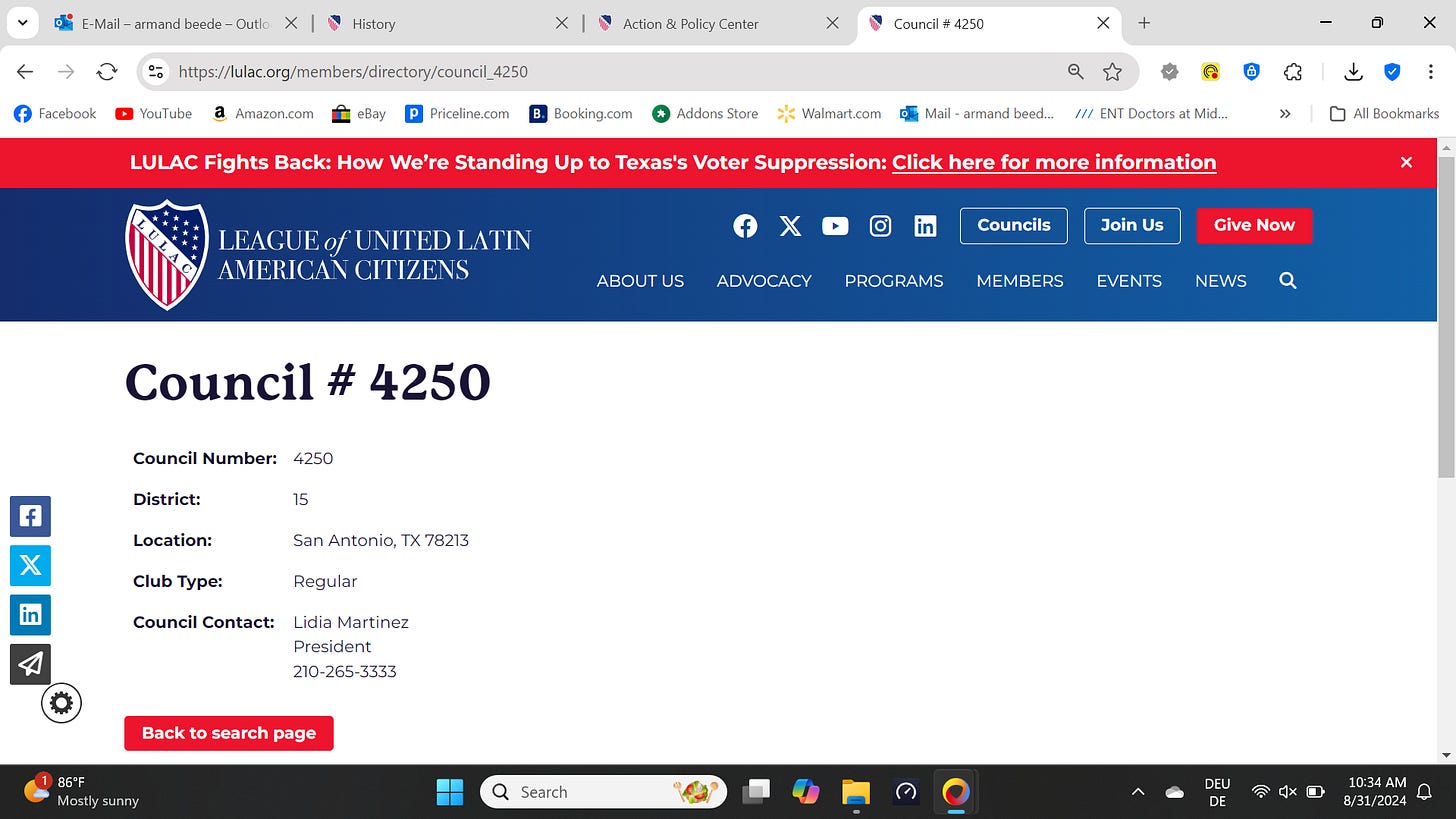This screenshot has height=819, width=1456.
Task: Open File Explorer from taskbar
Action: [x=856, y=792]
